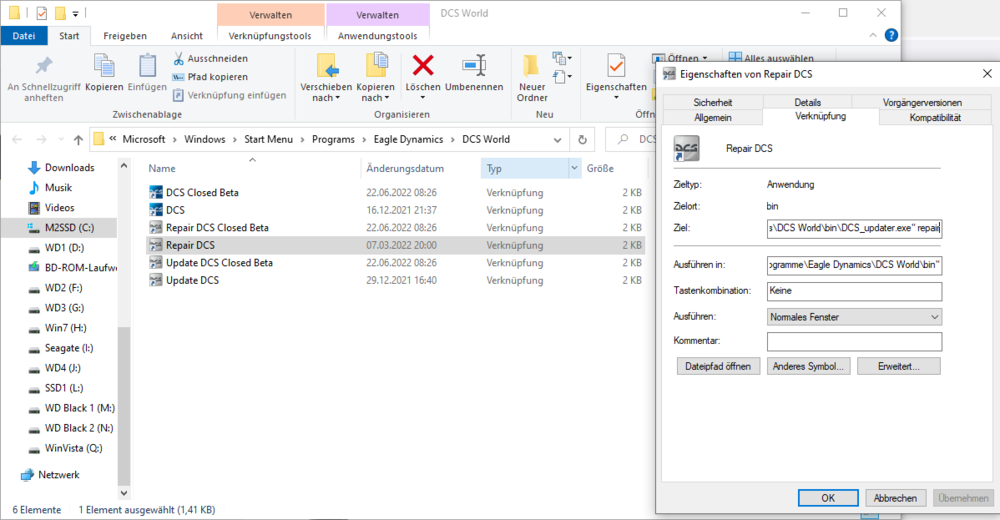Screen dimensions: 1000x520
Task: Click the Explorer help question mark icon
Action: (x=892, y=36)
